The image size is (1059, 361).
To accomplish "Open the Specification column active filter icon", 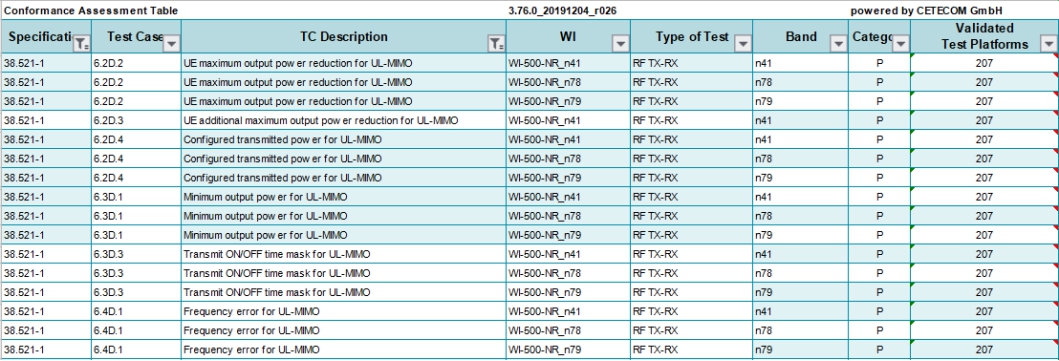I will pos(82,44).
